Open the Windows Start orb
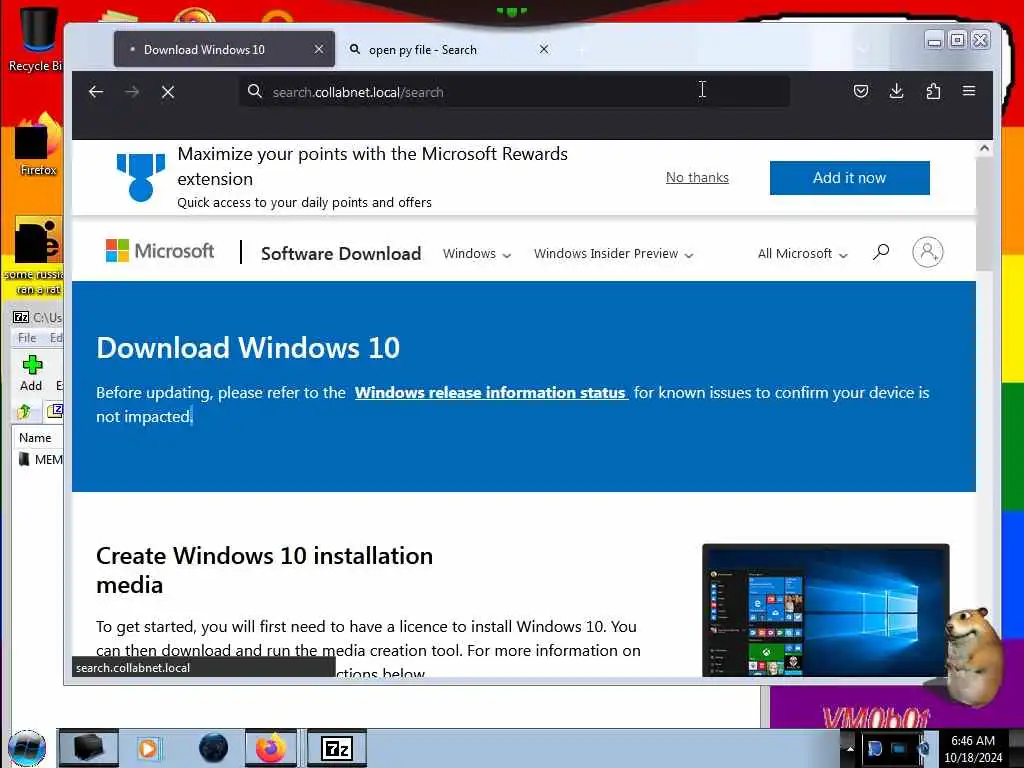1024x768 pixels. [27, 748]
